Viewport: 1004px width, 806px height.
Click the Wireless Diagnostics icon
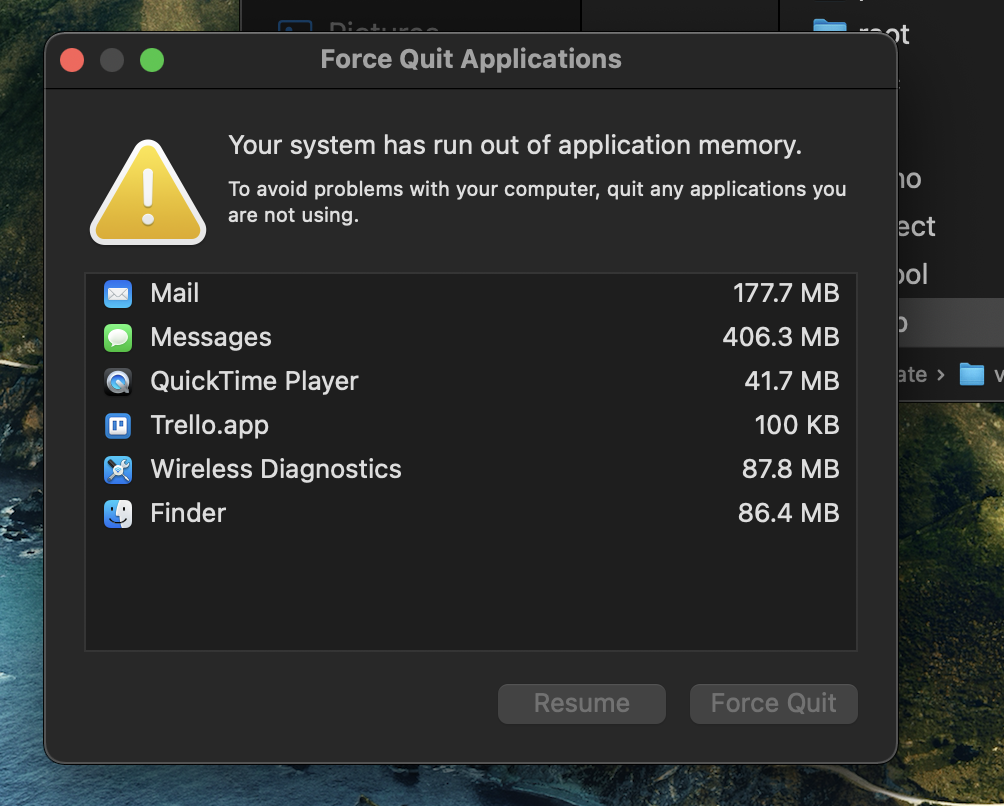click(x=118, y=470)
